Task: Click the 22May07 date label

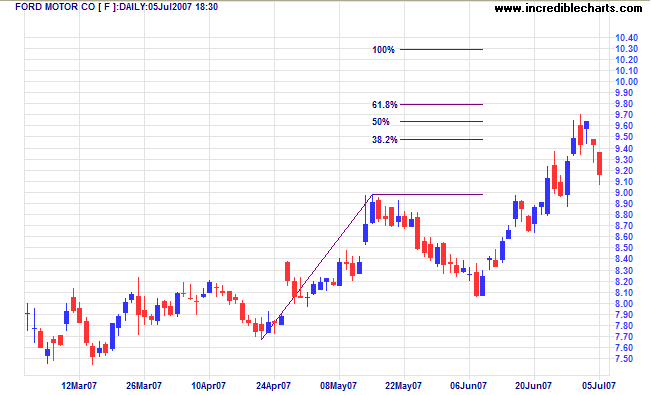Action: coord(403,386)
